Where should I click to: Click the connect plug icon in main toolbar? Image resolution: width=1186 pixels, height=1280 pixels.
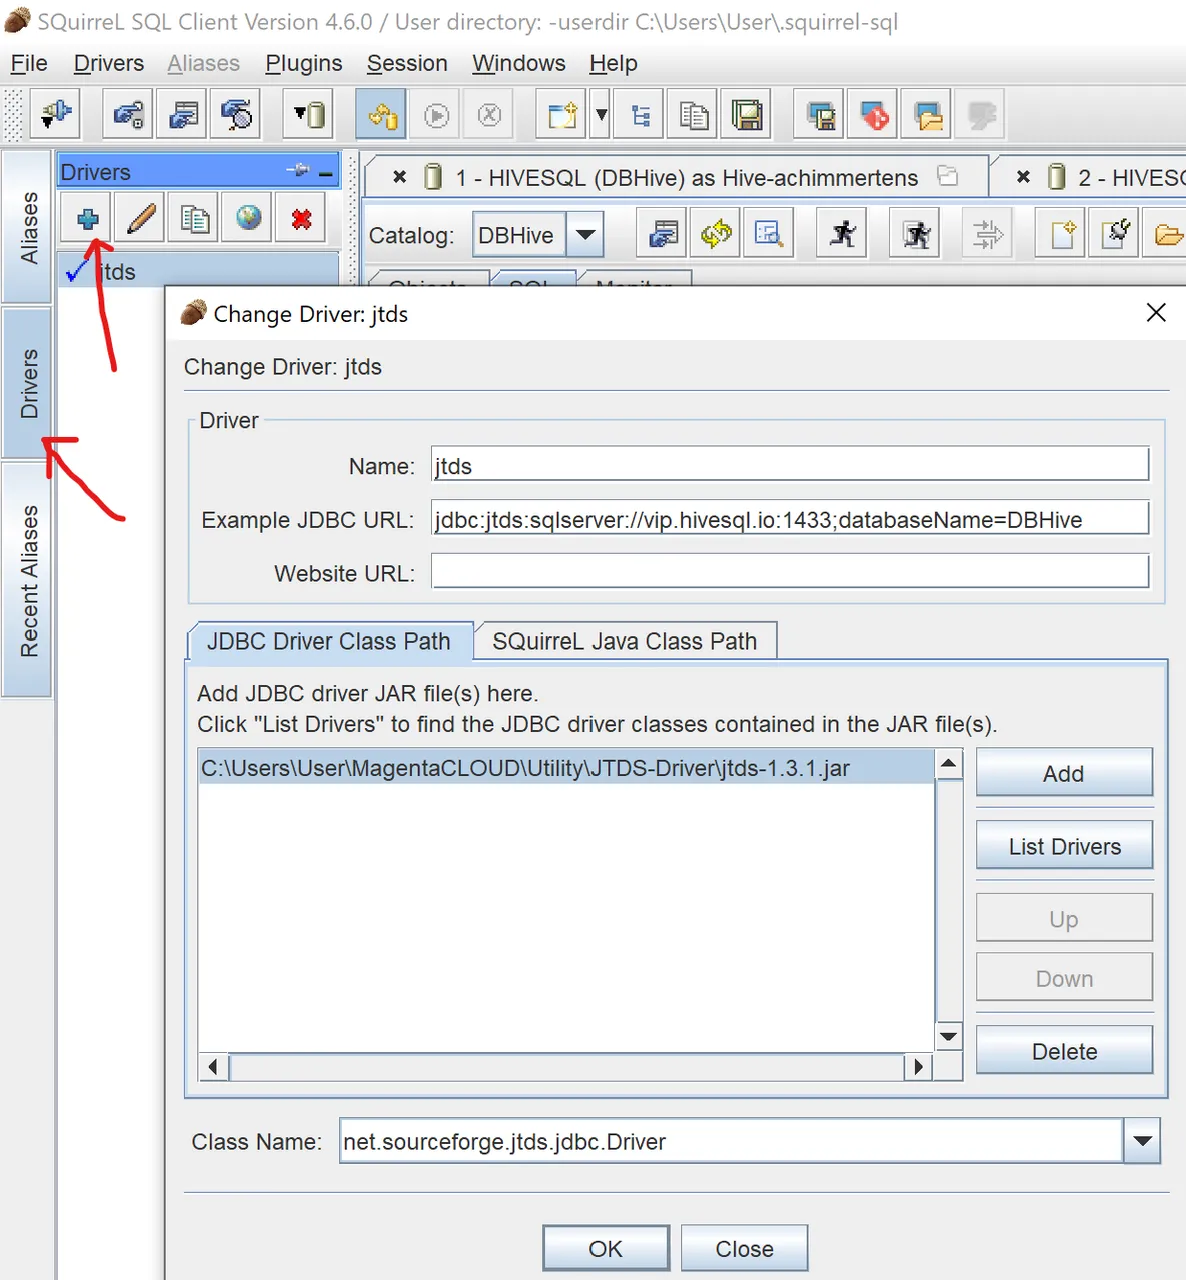tap(56, 114)
